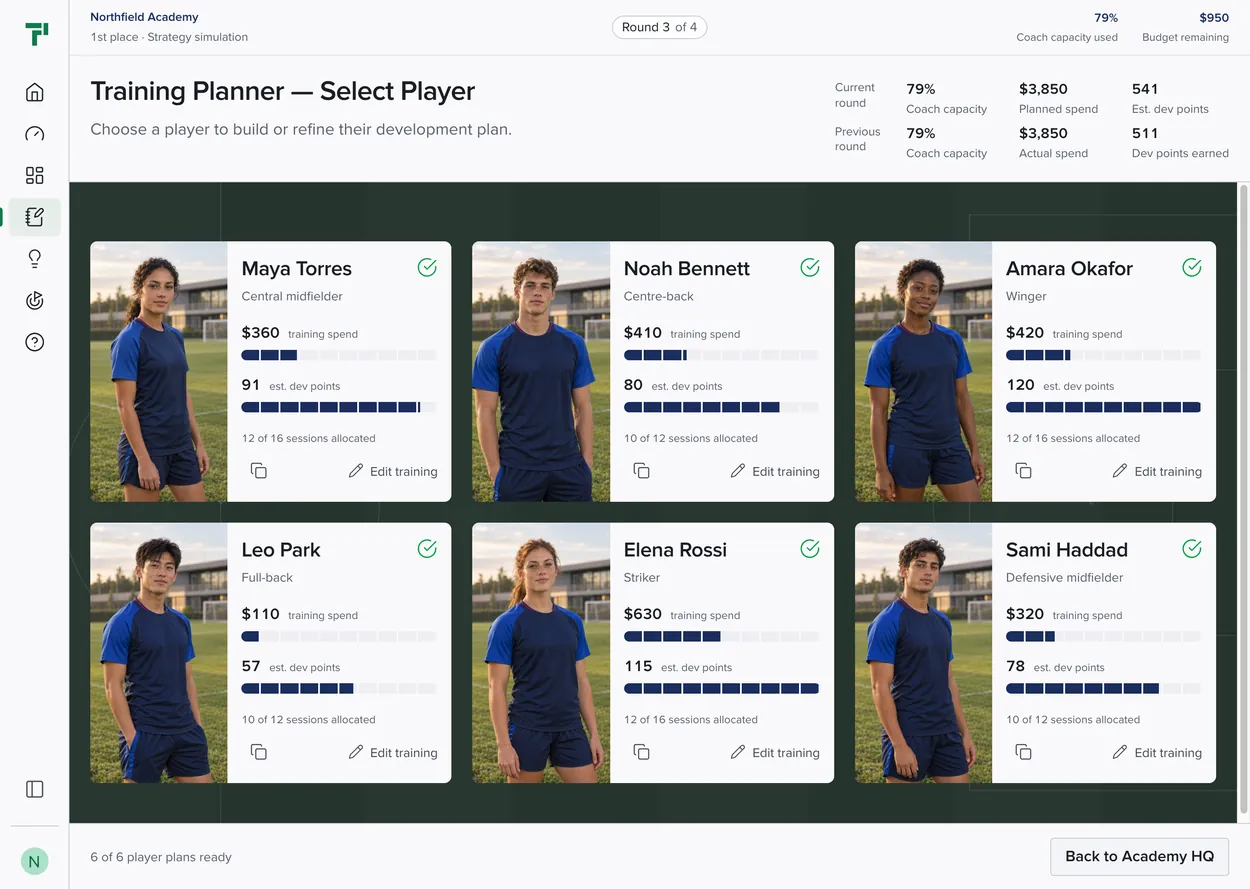Edit training for Elena Rossi
Viewport: 1250px width, 889px height.
point(775,752)
